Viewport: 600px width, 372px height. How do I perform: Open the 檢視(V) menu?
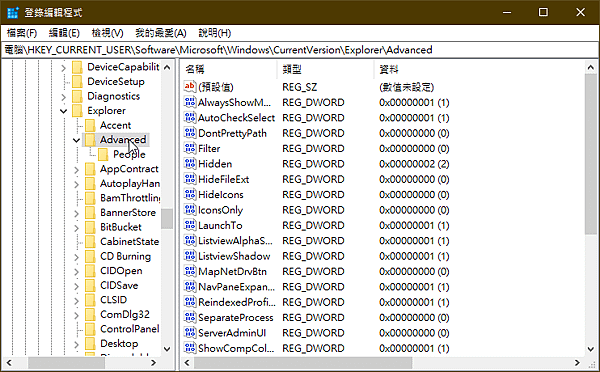click(107, 33)
